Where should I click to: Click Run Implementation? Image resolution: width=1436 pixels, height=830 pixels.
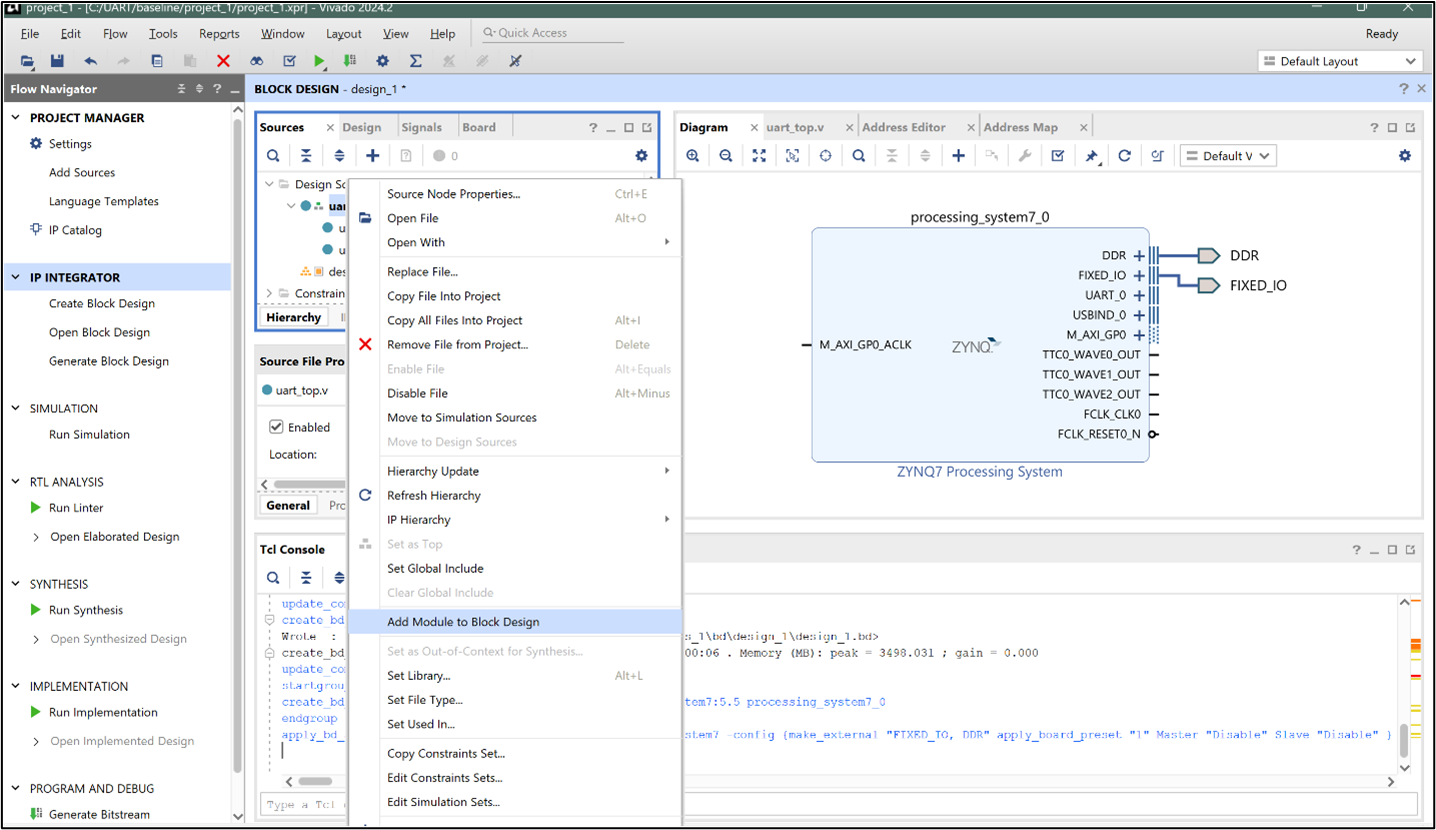point(103,713)
